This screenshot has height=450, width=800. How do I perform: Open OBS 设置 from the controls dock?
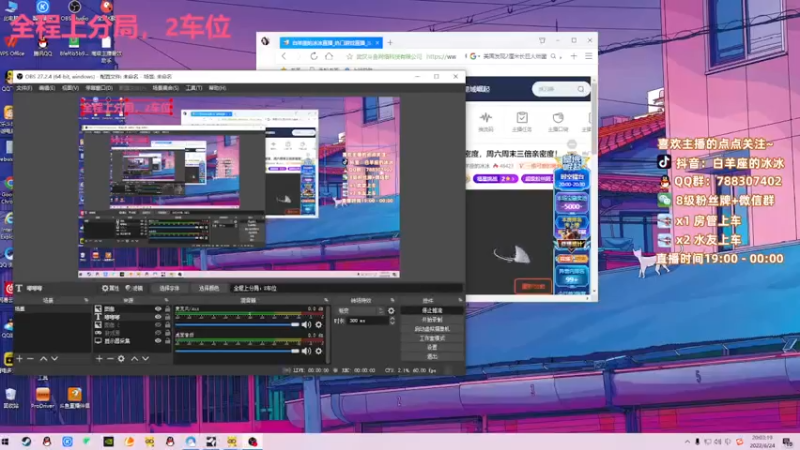point(432,347)
